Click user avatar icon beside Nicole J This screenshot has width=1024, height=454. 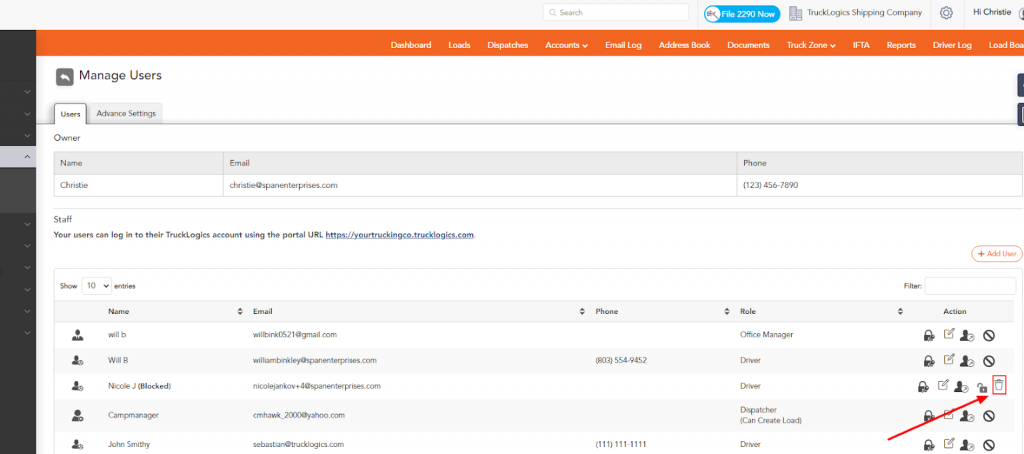click(x=78, y=387)
